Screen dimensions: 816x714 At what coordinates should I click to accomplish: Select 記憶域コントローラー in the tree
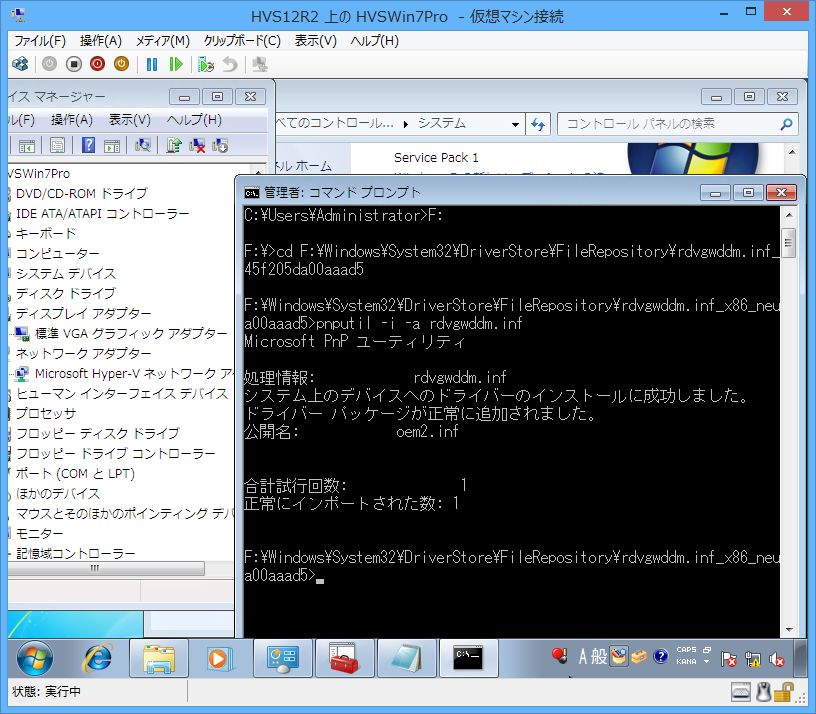pyautogui.click(x=75, y=553)
